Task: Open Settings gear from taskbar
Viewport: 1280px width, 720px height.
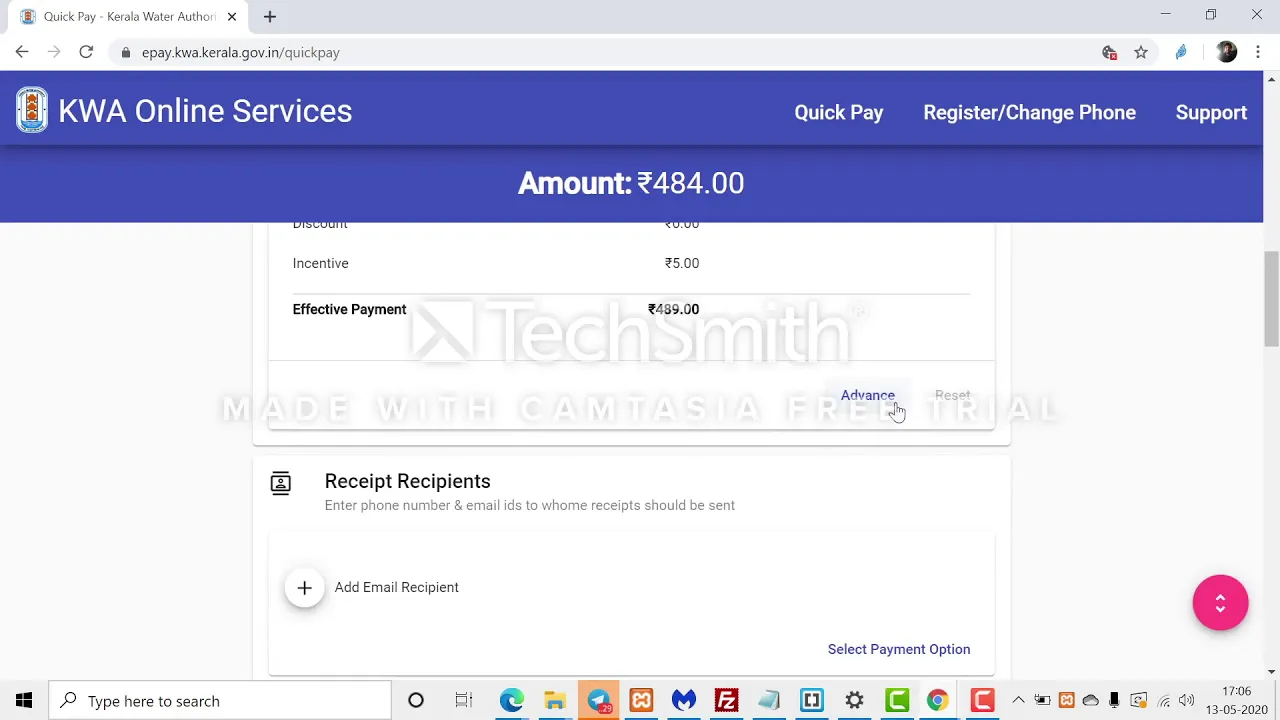Action: [x=854, y=701]
